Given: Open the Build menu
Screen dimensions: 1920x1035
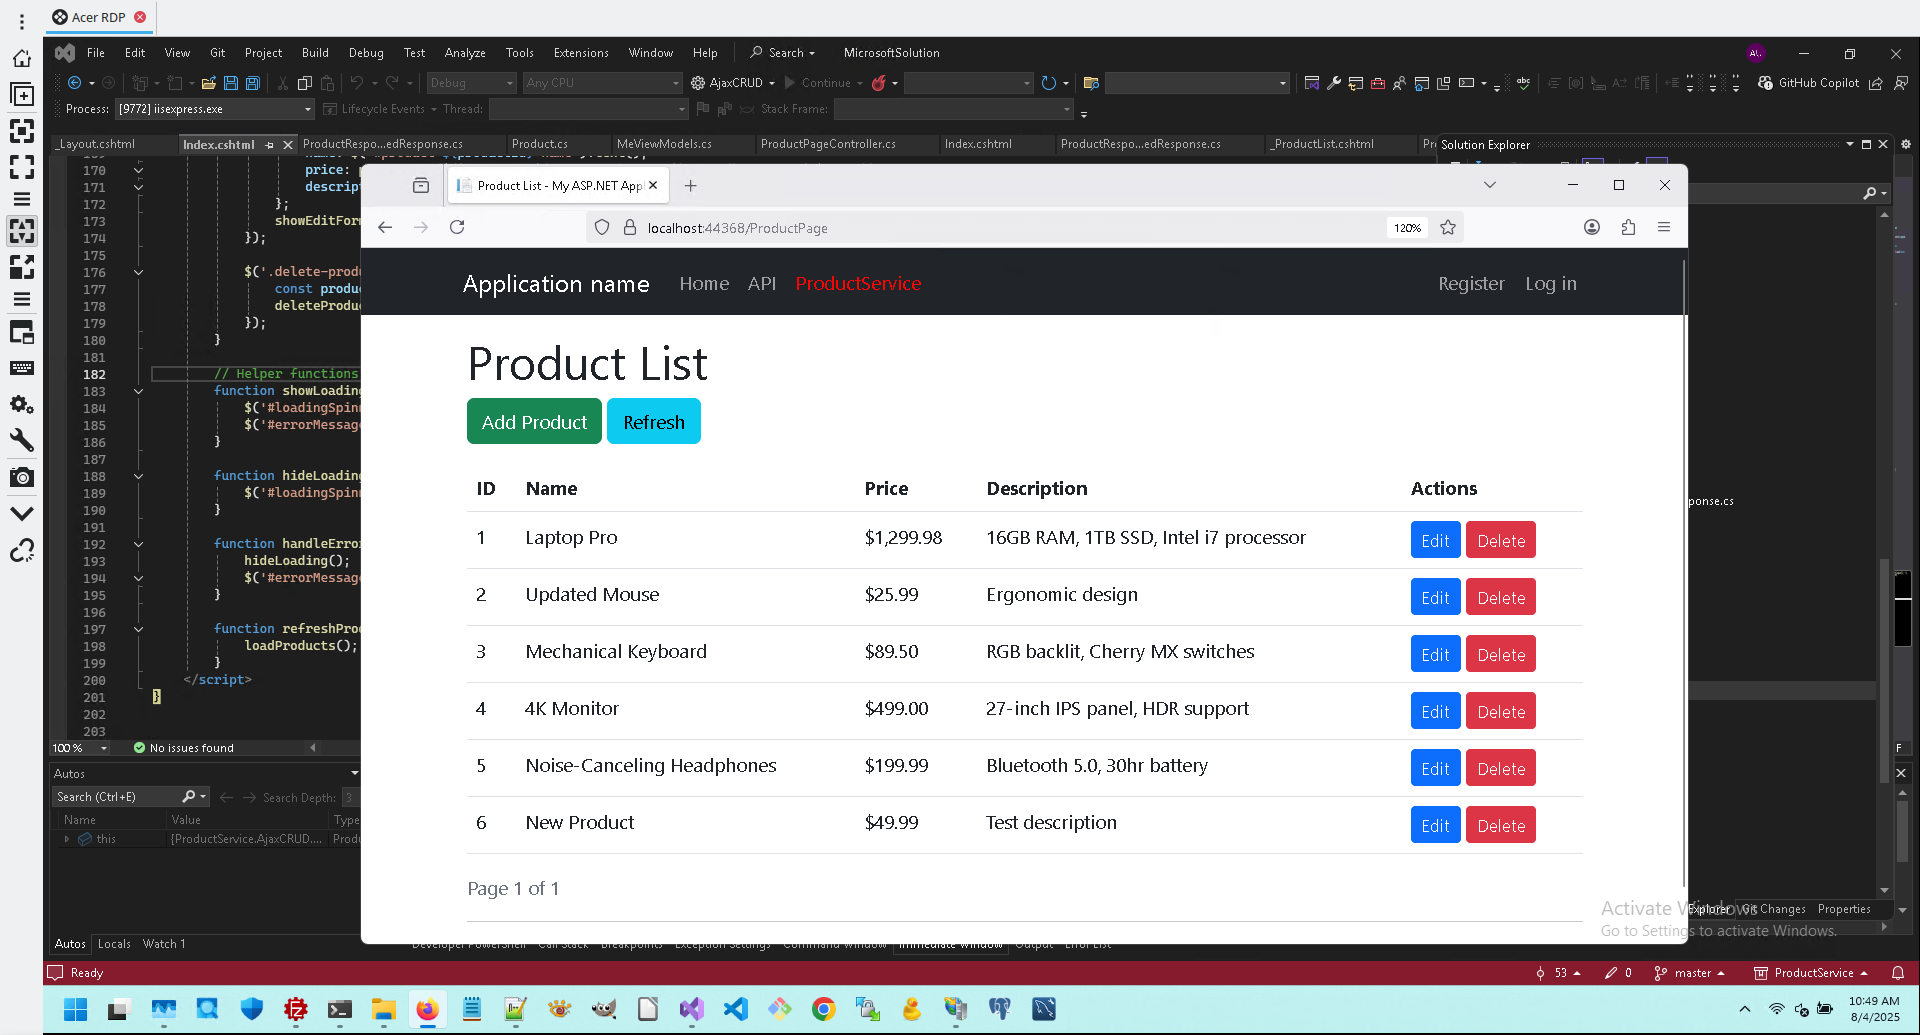Looking at the screenshot, I should click(x=315, y=53).
